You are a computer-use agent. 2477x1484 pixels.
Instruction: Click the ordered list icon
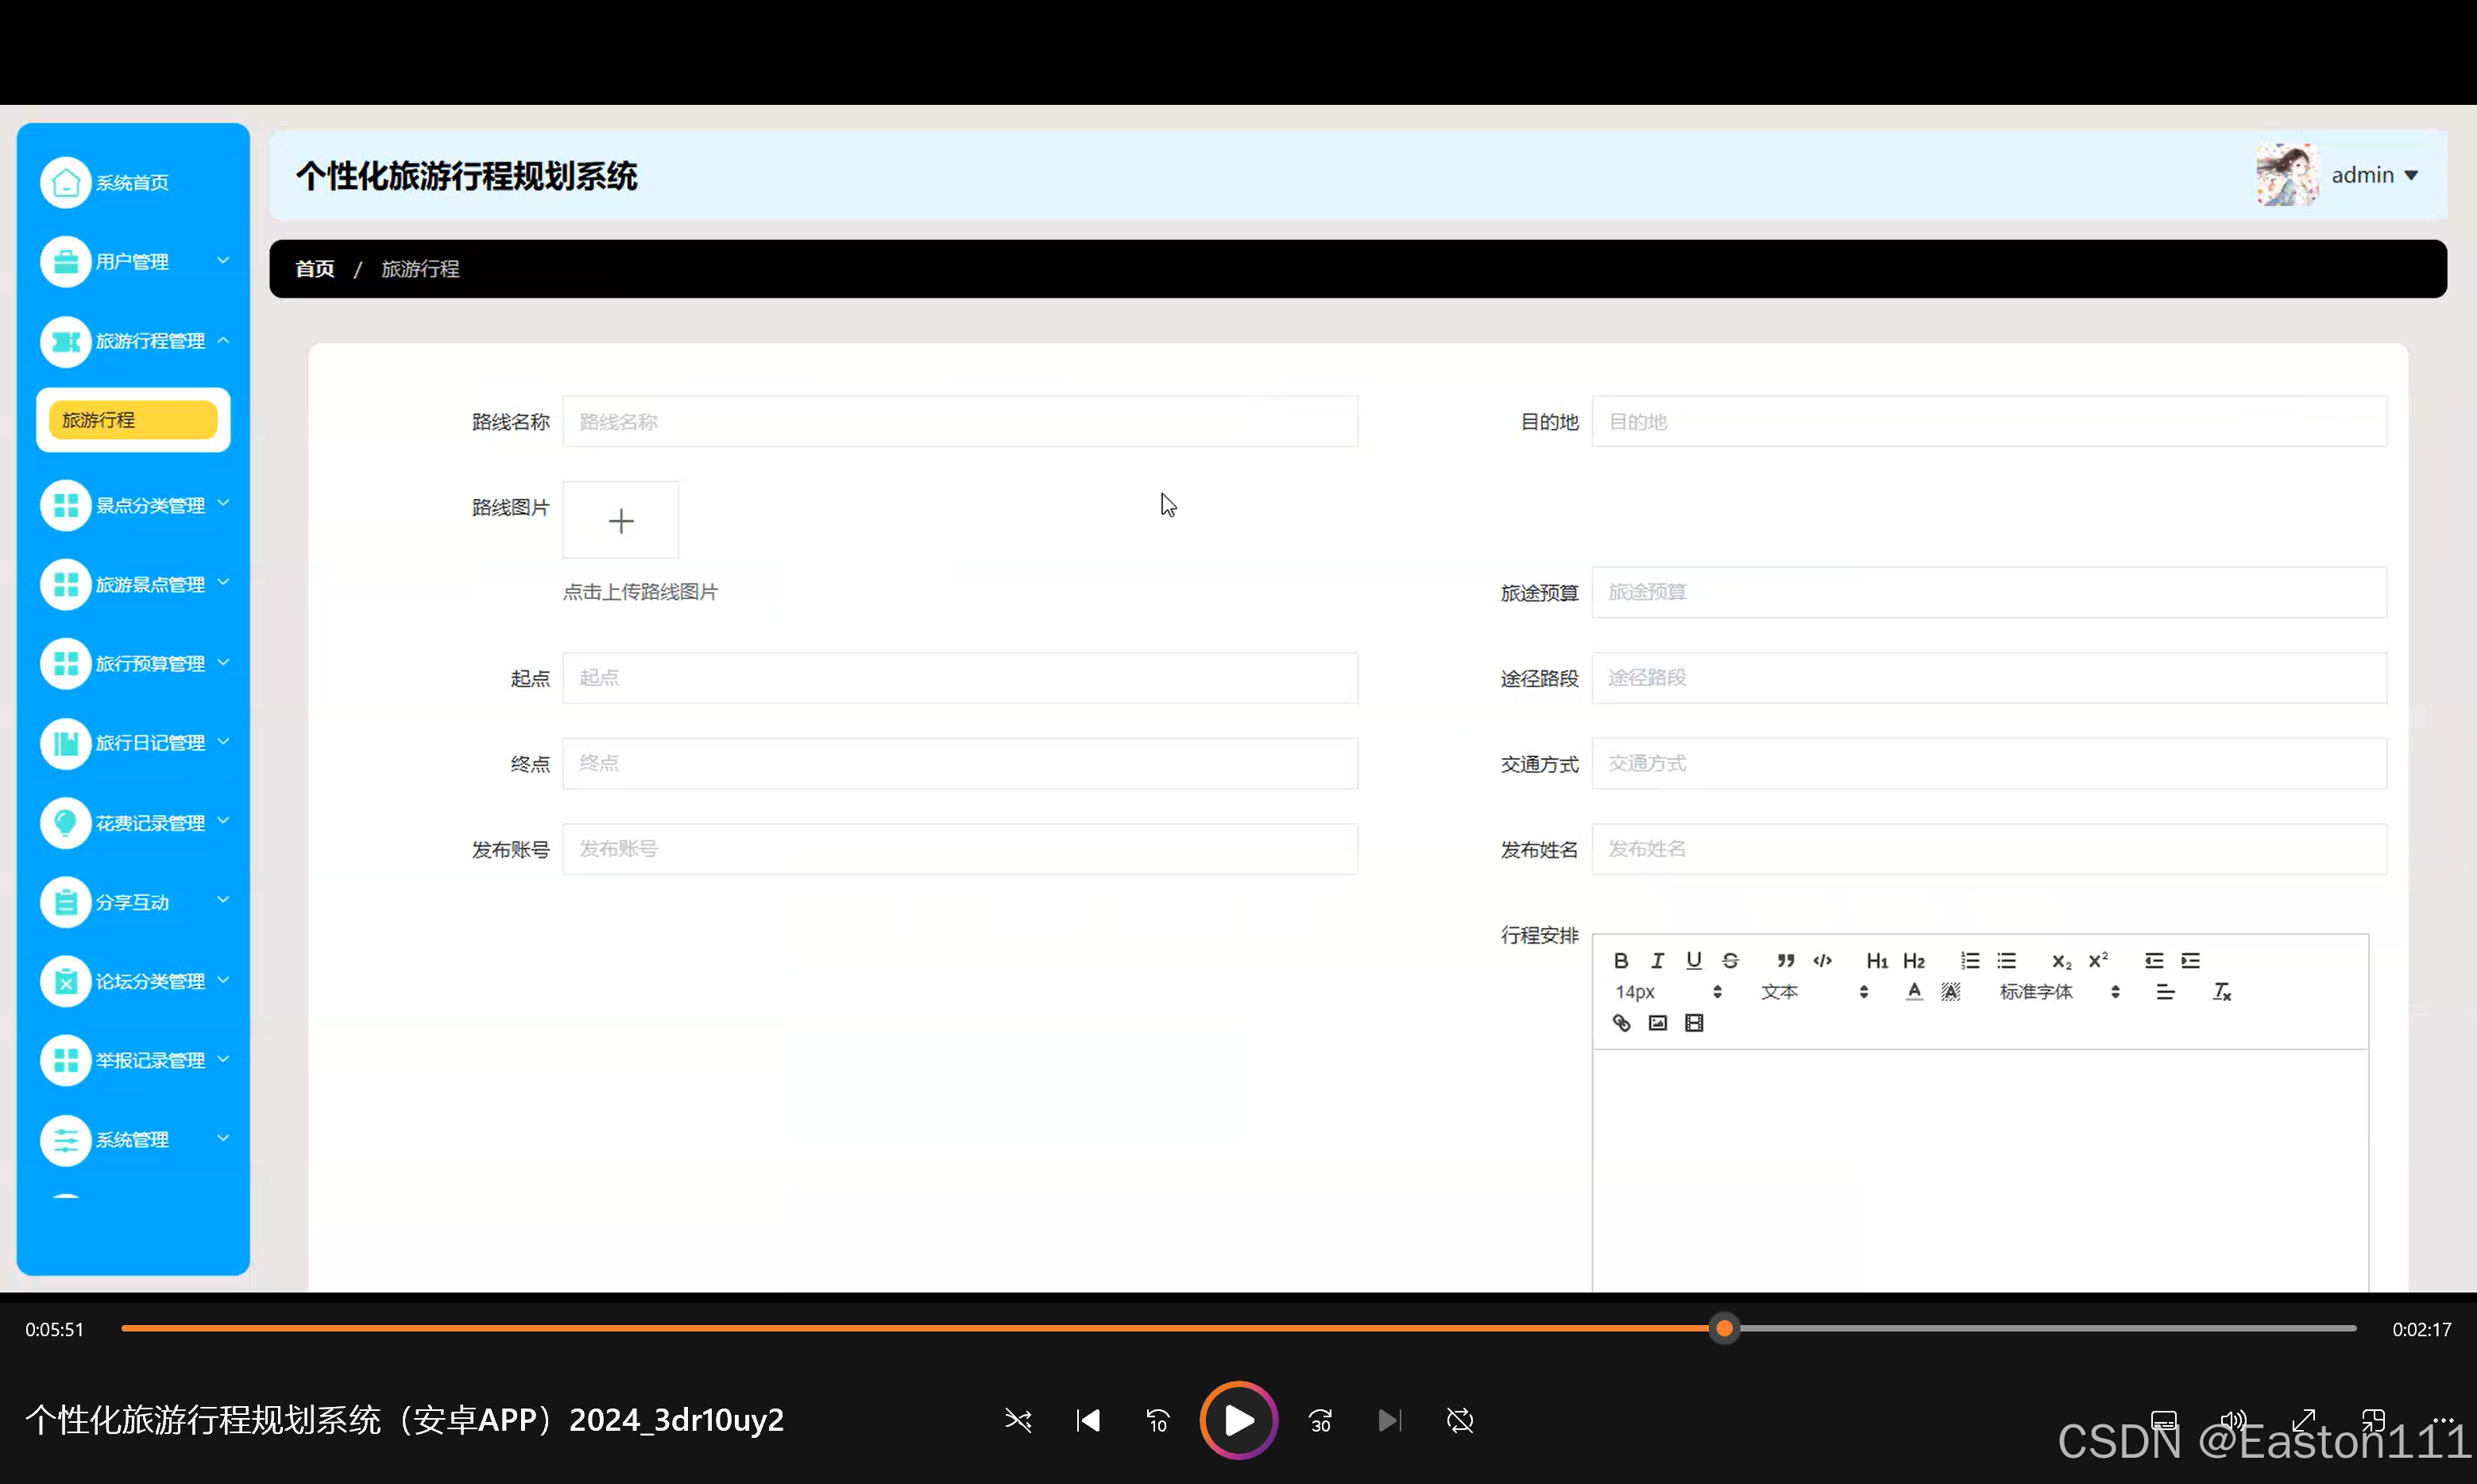point(1969,961)
